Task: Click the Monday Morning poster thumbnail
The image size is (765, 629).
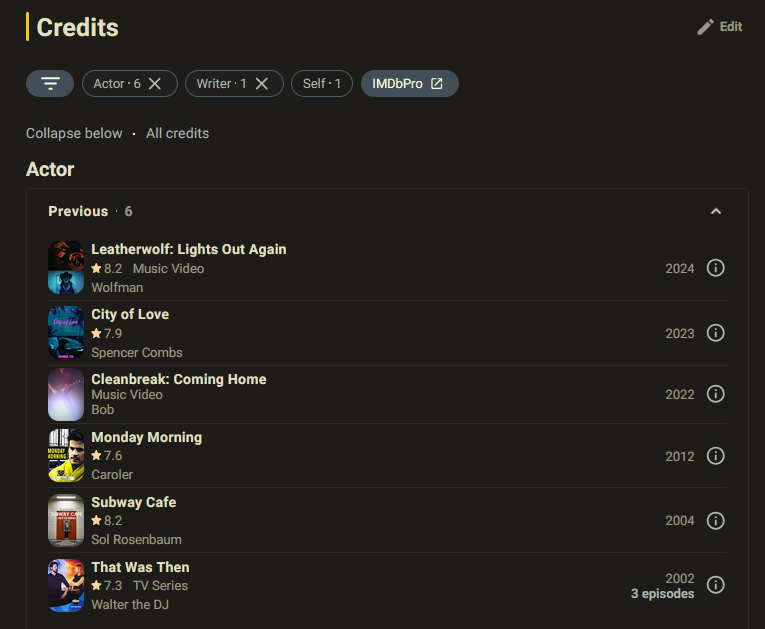Action: click(66, 455)
